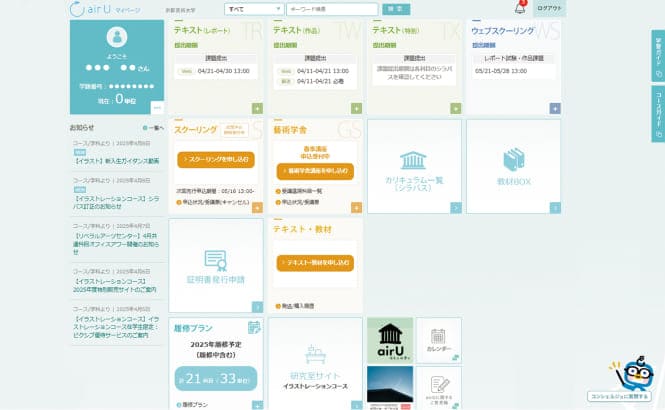Open the すべて search category dropdown
This screenshot has height=410, width=665.
tap(254, 9)
